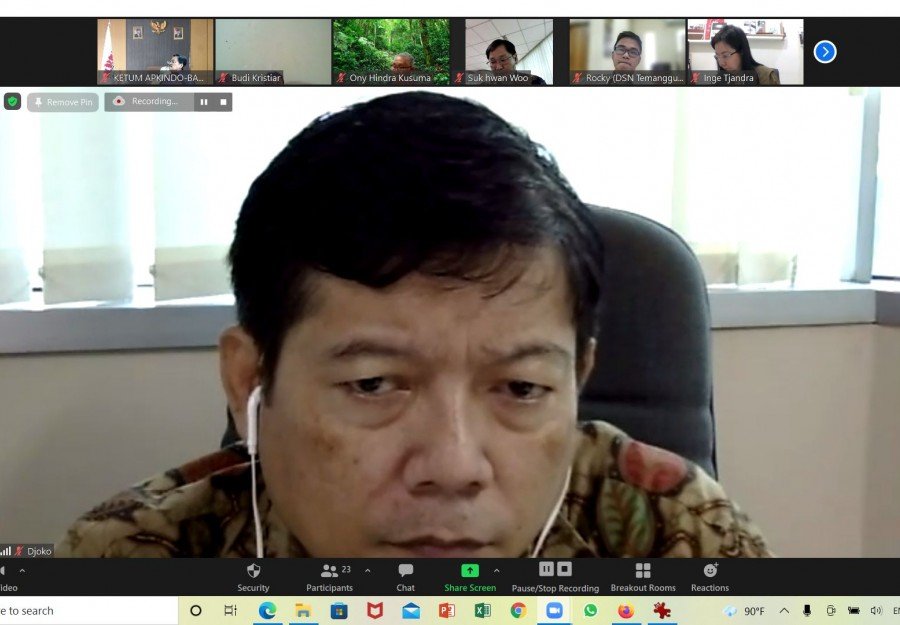Pause recording from the bottom toolbar

(546, 569)
